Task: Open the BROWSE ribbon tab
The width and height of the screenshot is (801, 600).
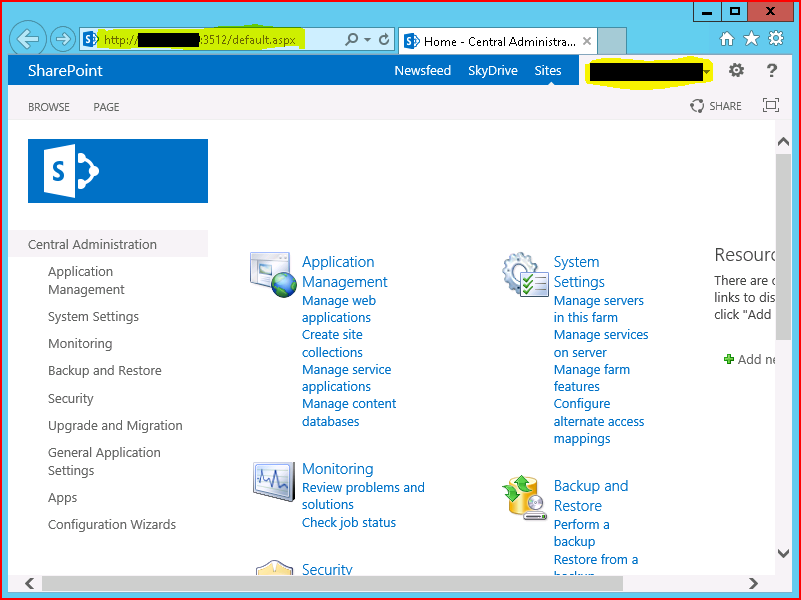Action: coord(49,107)
